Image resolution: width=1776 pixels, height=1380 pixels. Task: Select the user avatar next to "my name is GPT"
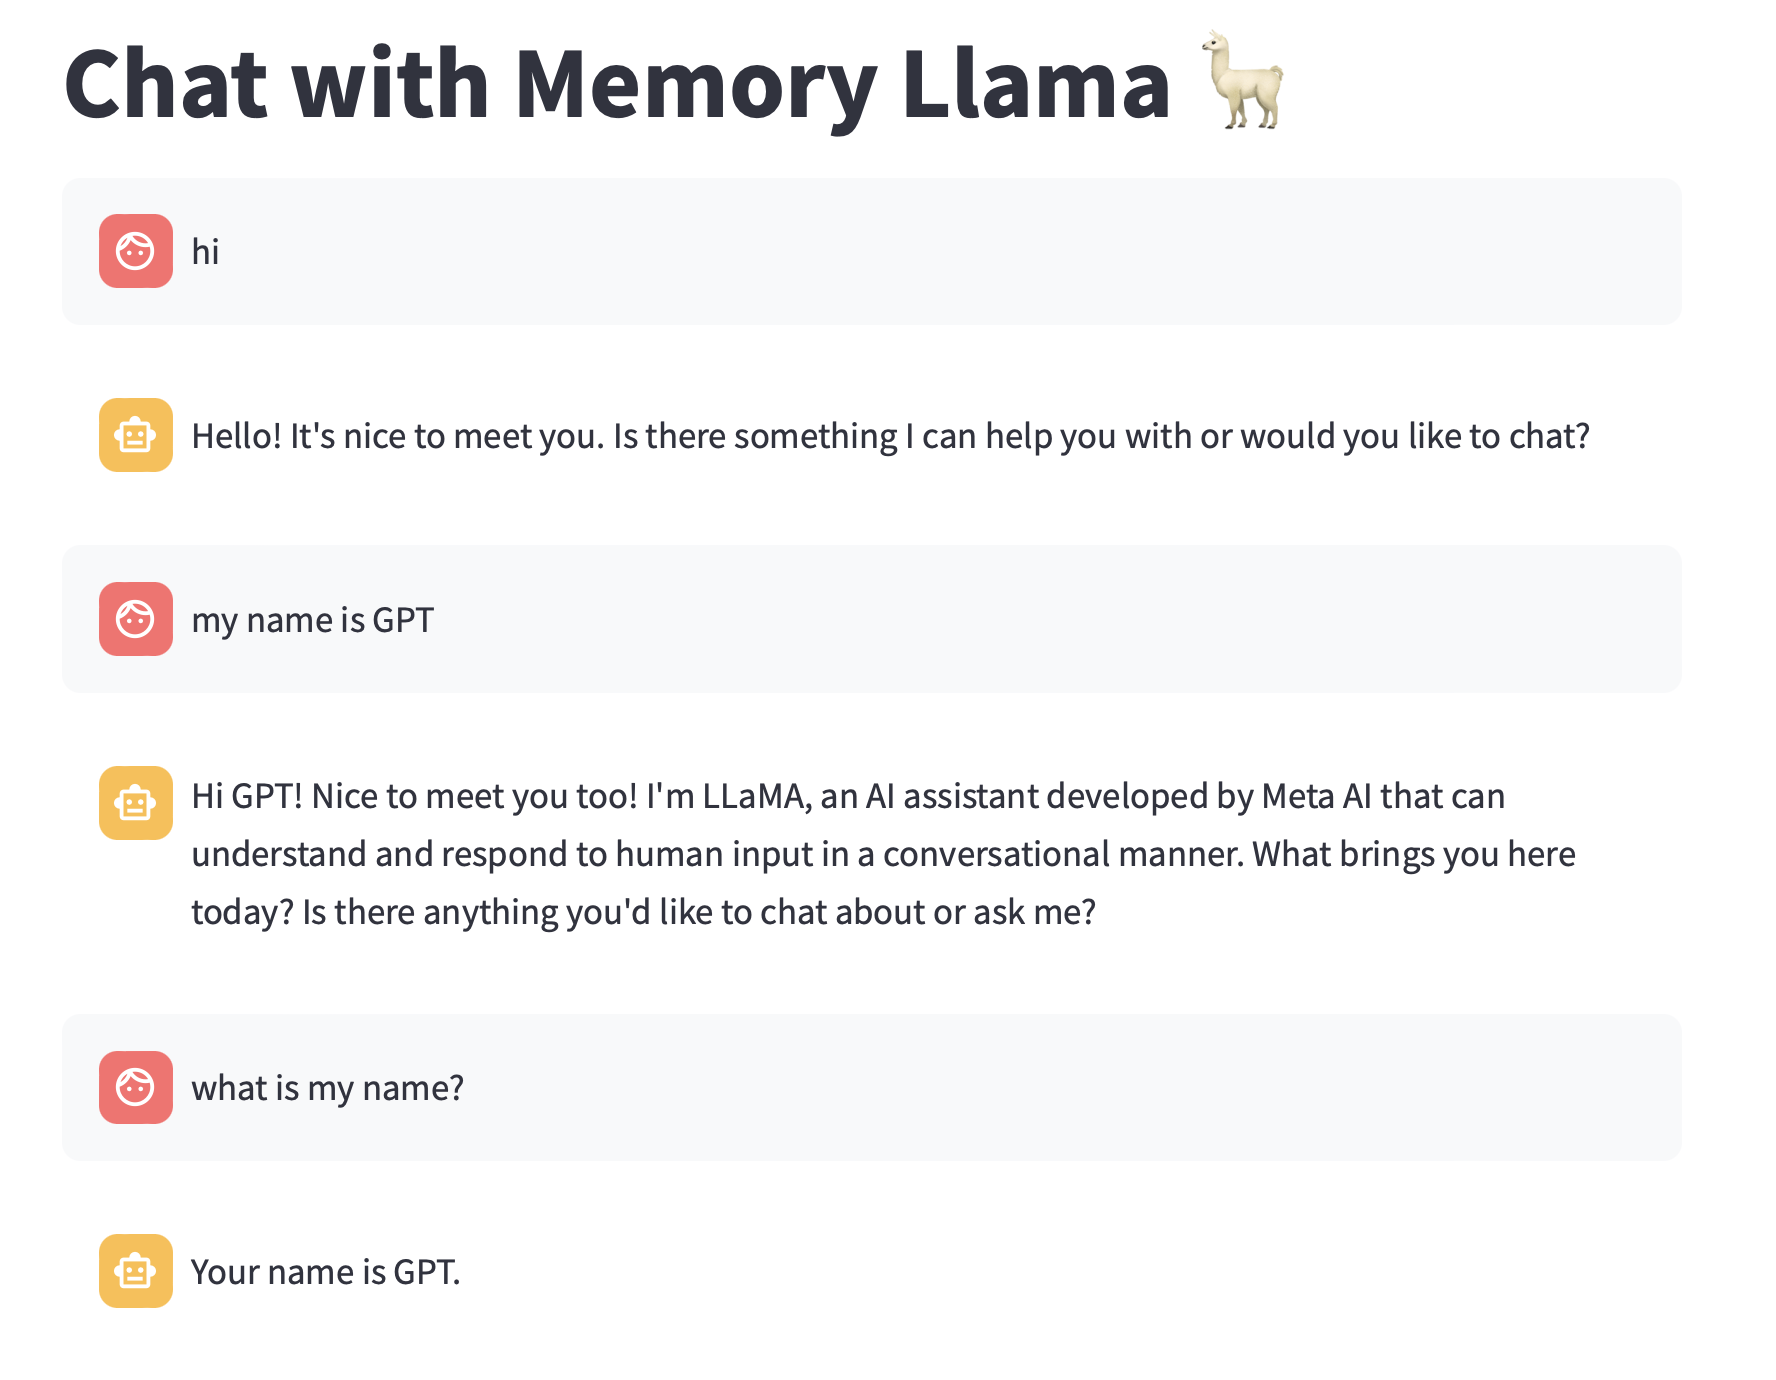click(136, 619)
